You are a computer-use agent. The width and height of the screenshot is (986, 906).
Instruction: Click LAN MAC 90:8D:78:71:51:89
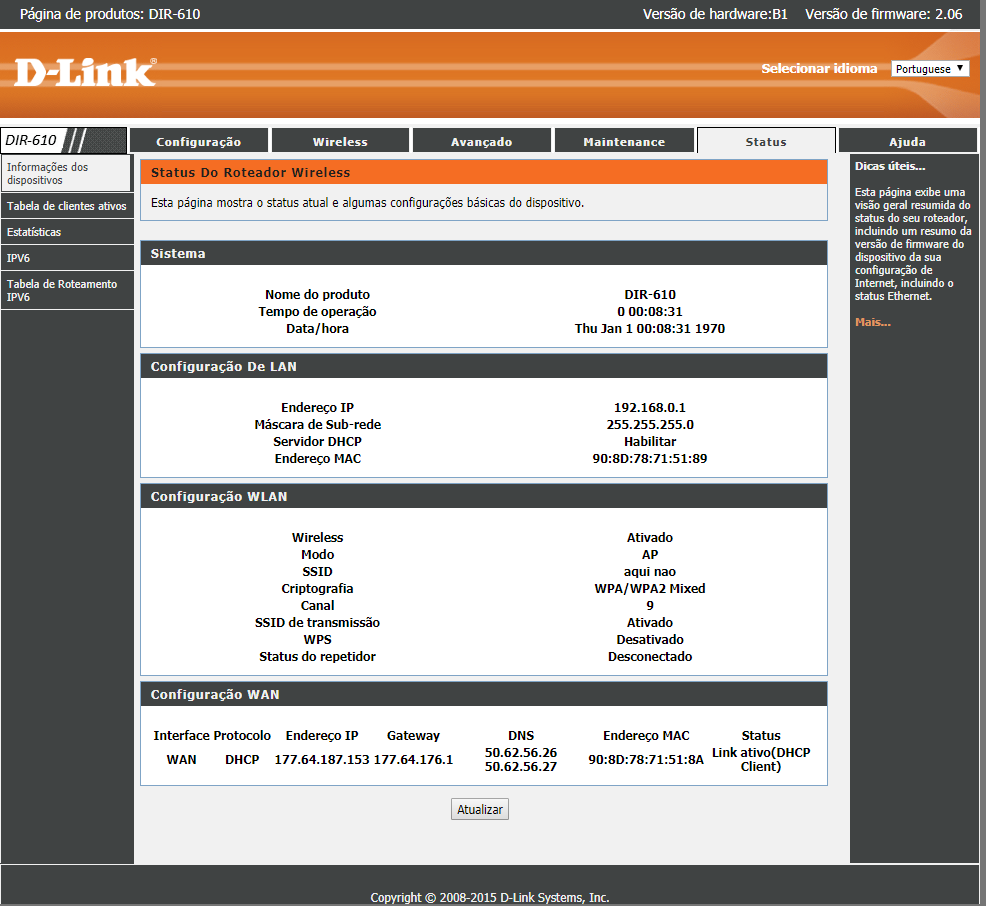pyautogui.click(x=650, y=458)
